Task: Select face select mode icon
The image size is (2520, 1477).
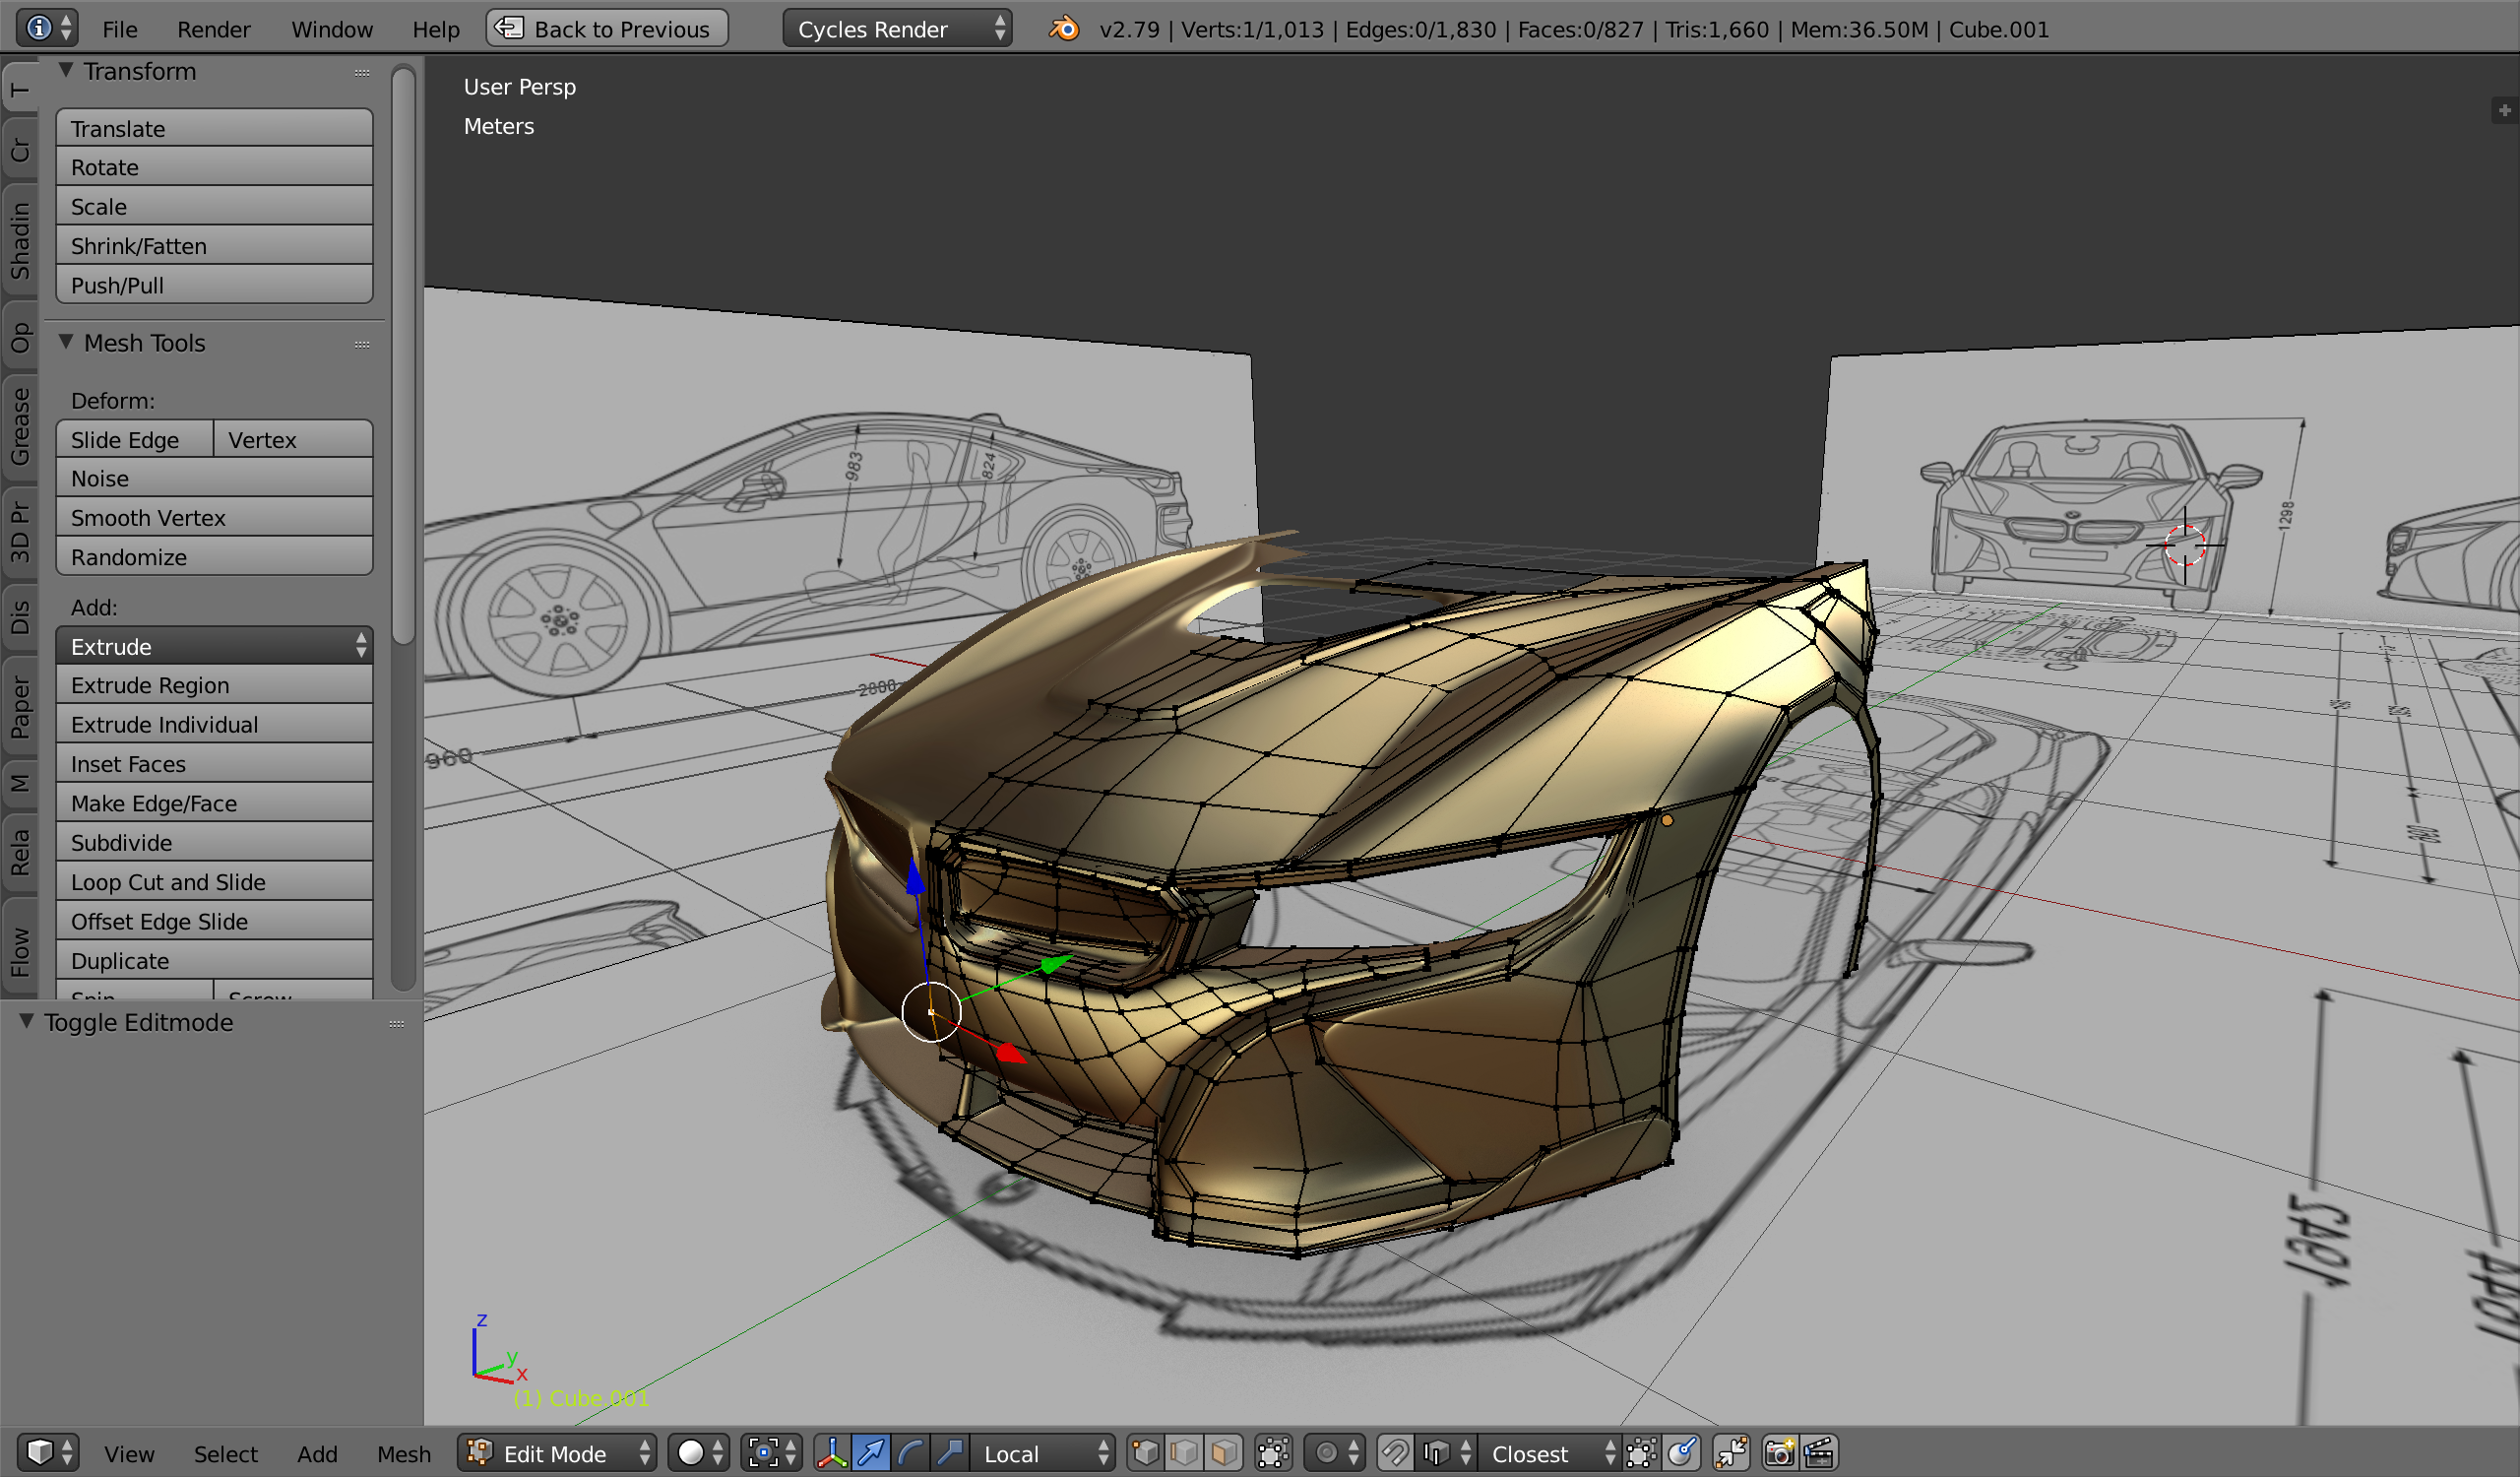Action: tap(1223, 1453)
